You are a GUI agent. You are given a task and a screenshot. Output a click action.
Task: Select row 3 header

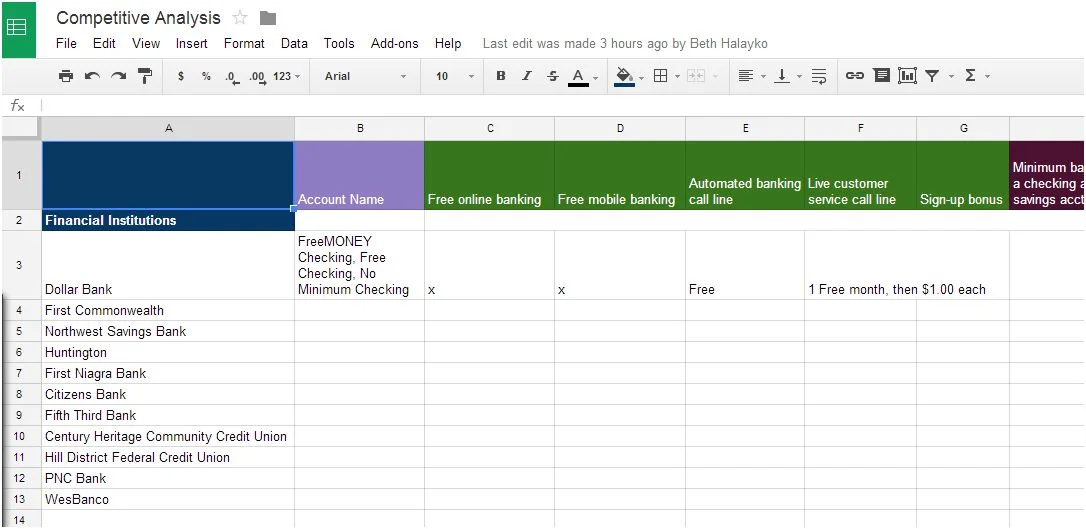[x=19, y=265]
